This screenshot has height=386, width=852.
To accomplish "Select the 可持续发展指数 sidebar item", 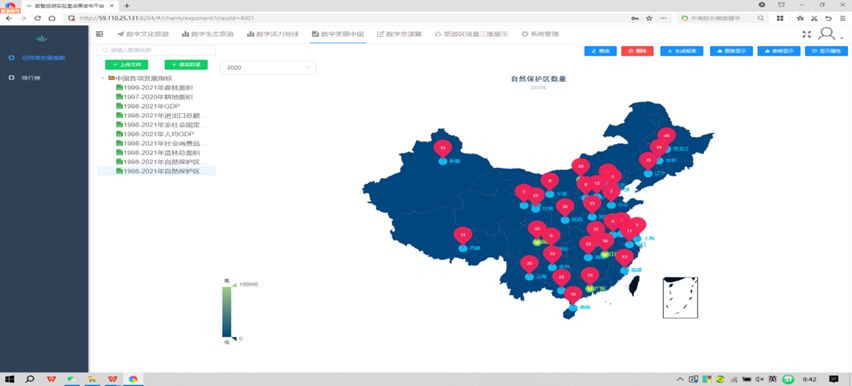I will [x=44, y=58].
